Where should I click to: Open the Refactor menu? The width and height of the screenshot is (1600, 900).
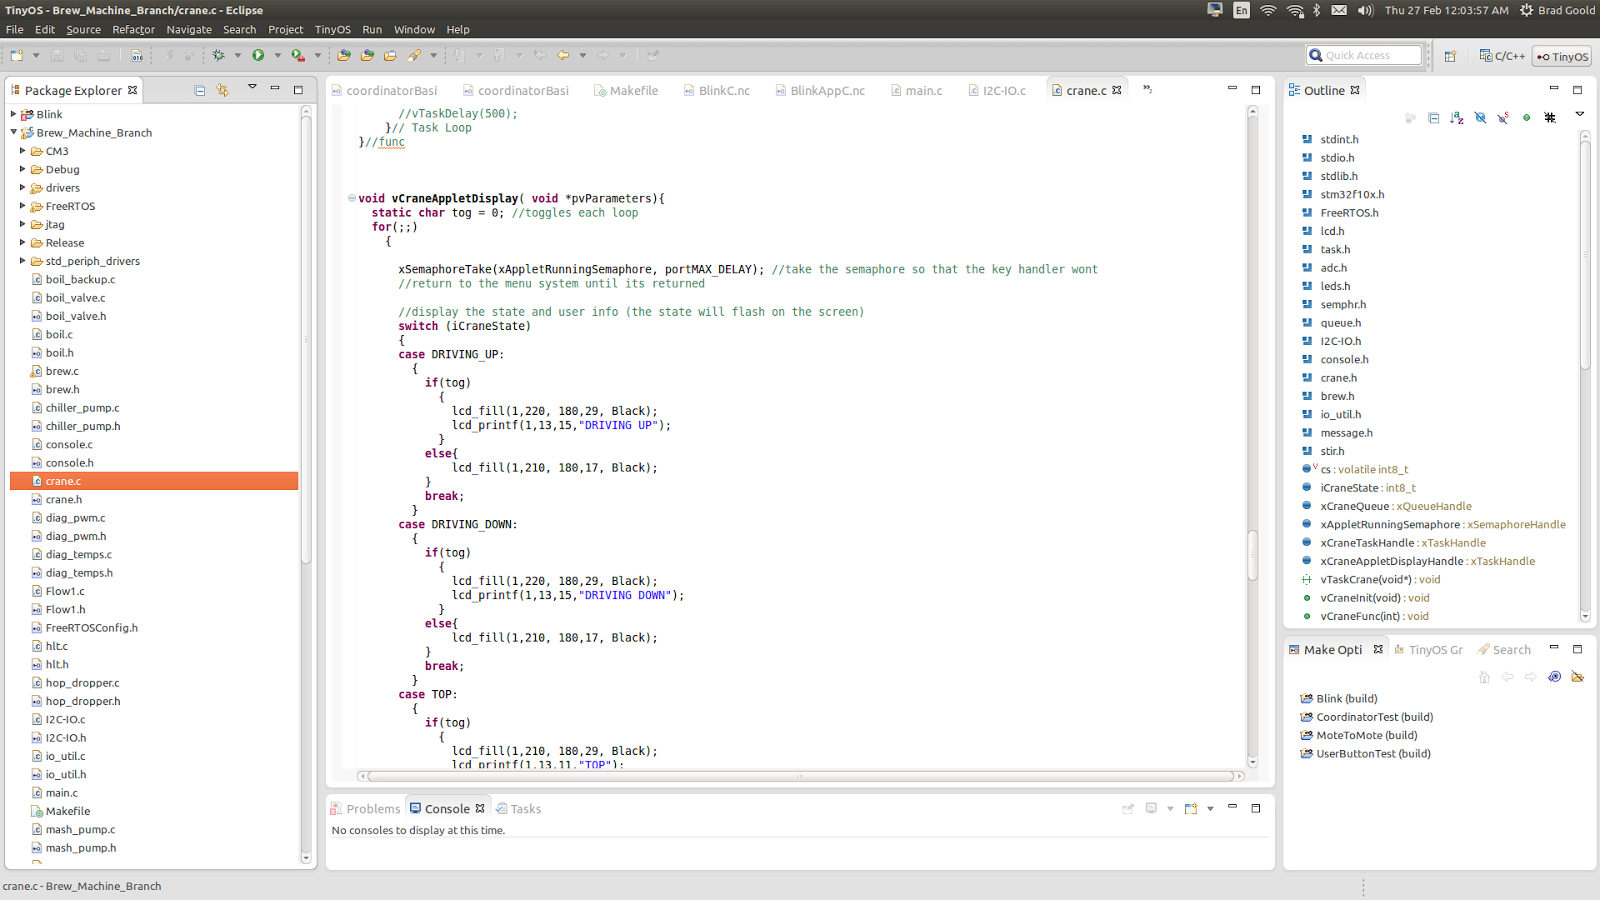click(x=133, y=29)
